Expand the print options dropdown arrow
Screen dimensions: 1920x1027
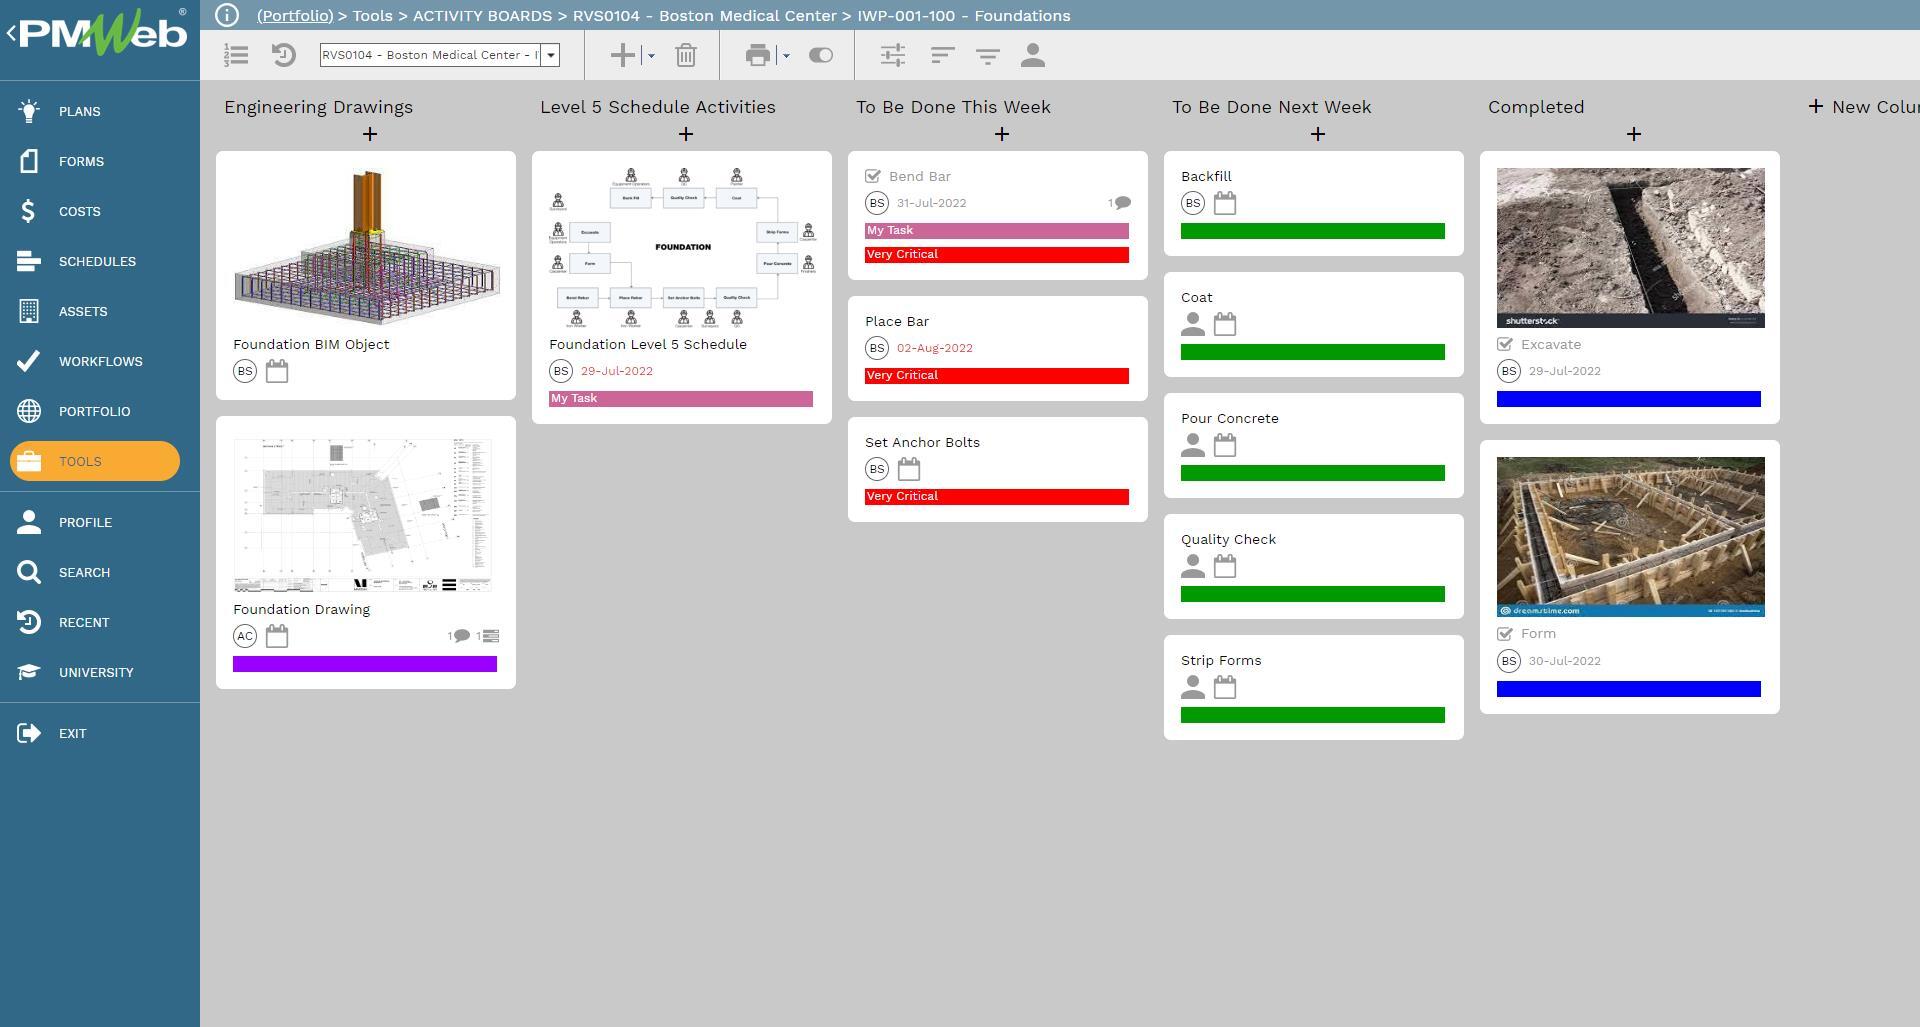(x=784, y=55)
